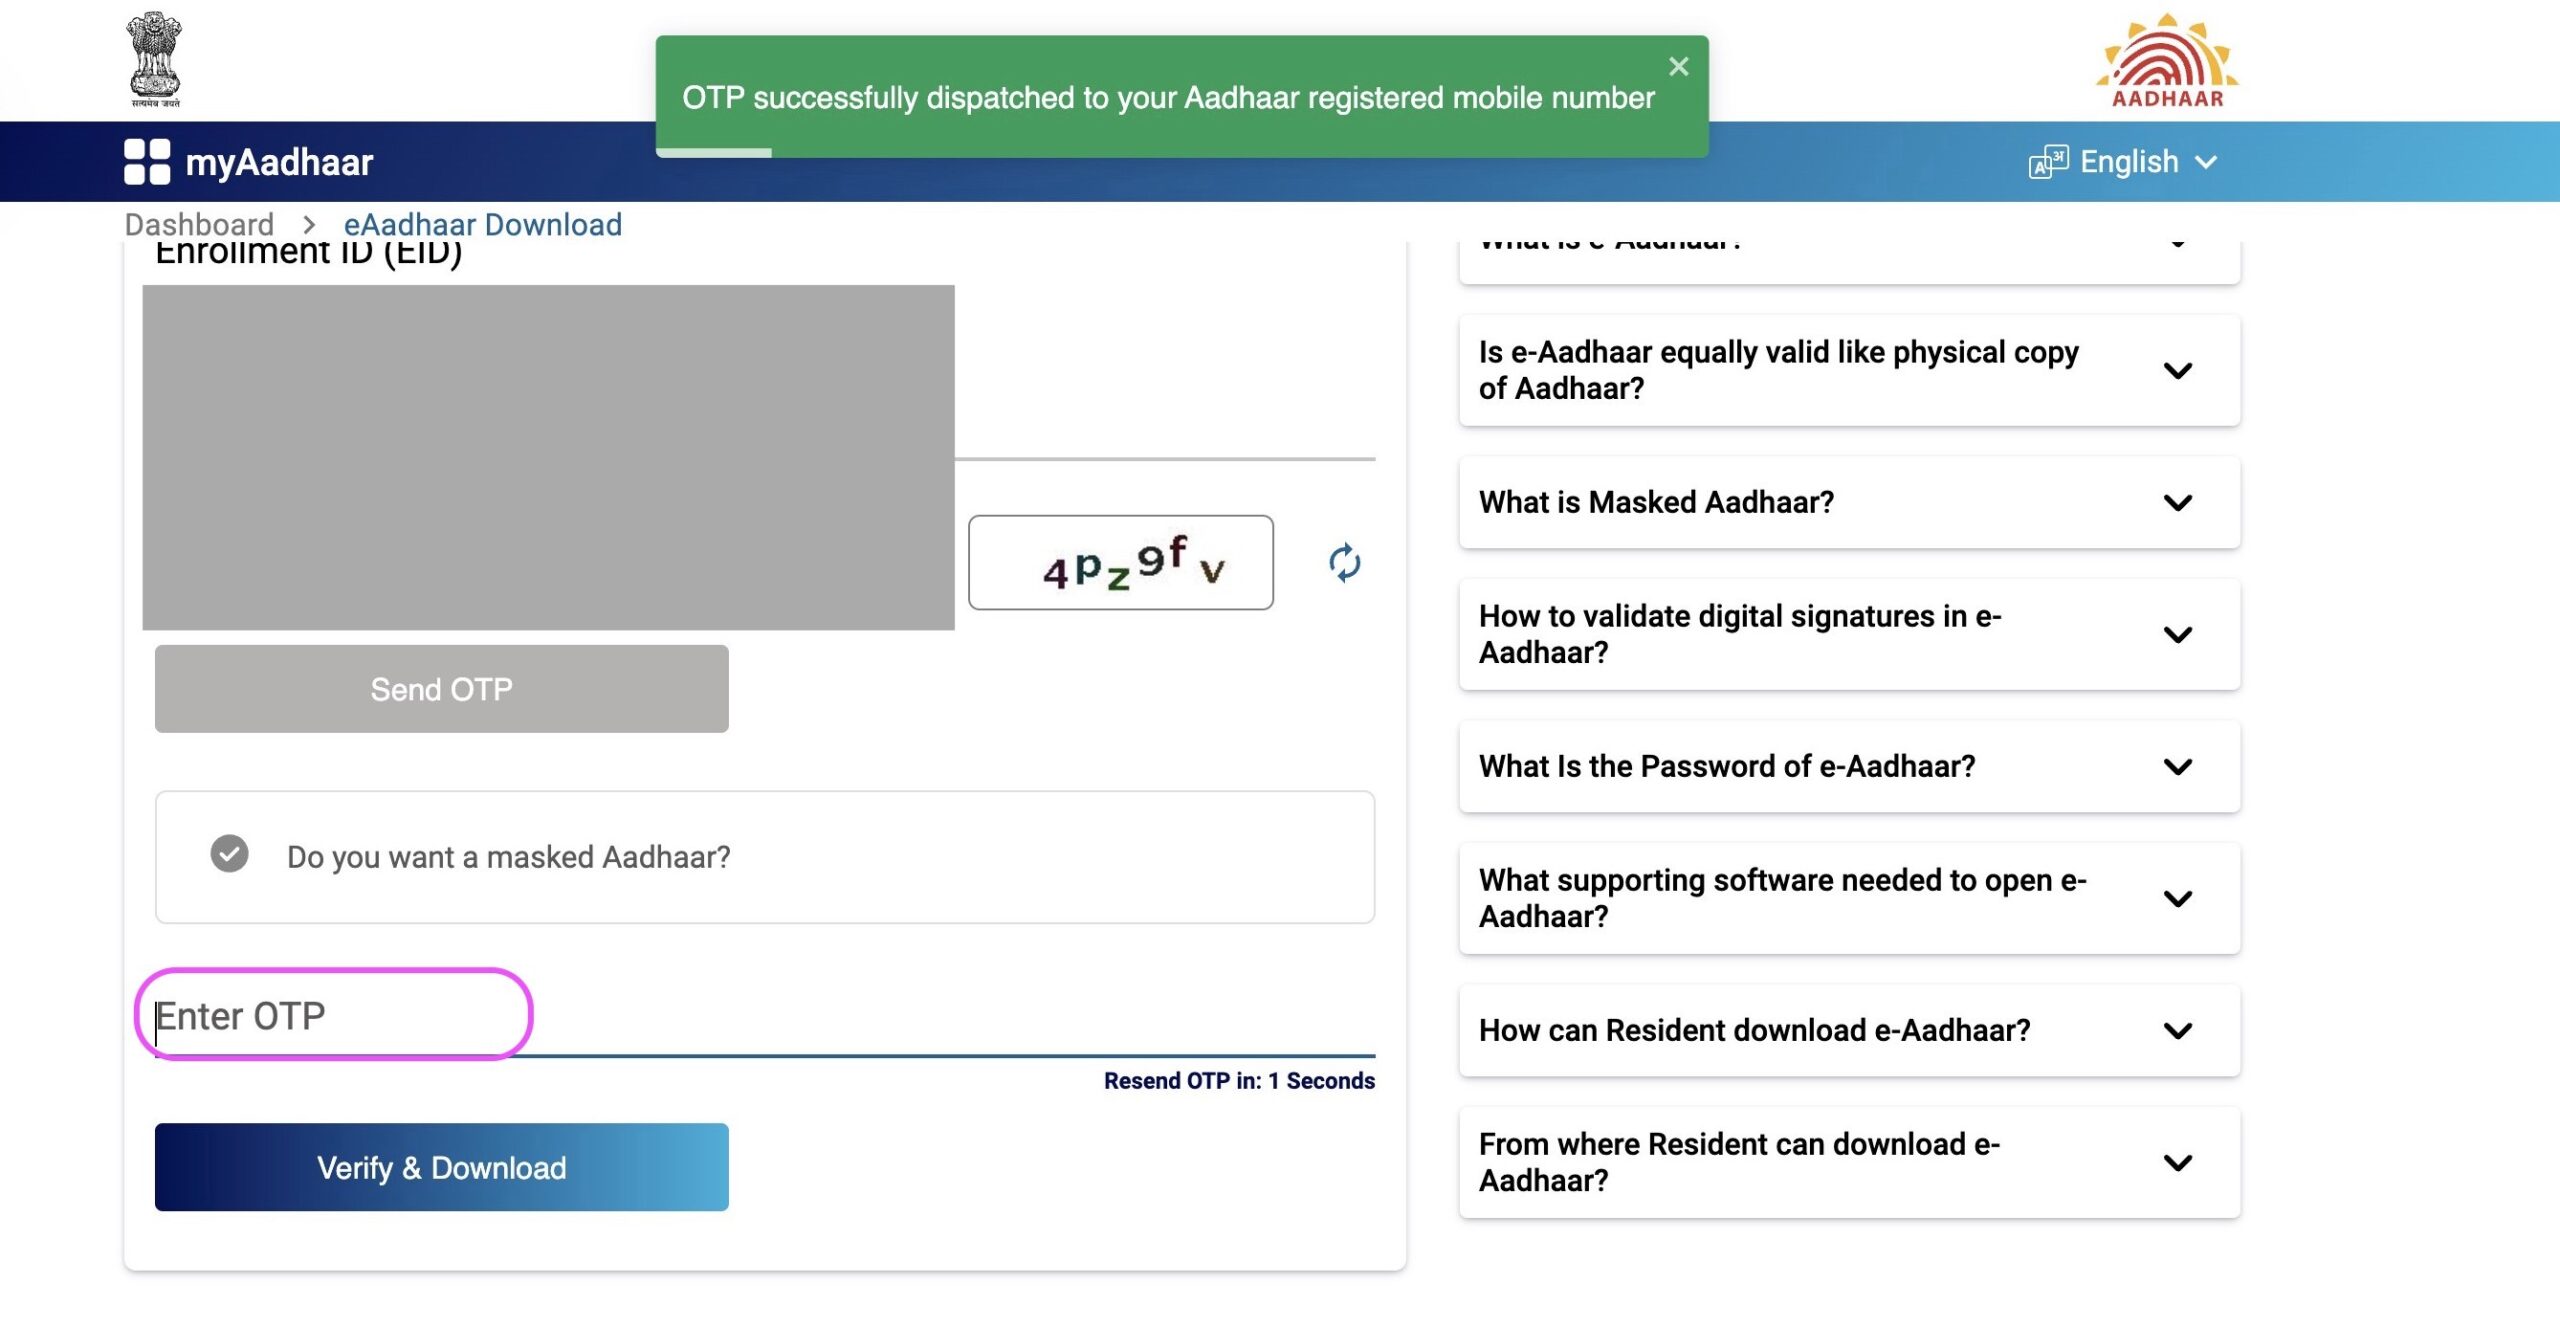Screen dimensions: 2560x1327
Task: Click the Dashboard breadcrumb menu item
Action: click(x=198, y=222)
